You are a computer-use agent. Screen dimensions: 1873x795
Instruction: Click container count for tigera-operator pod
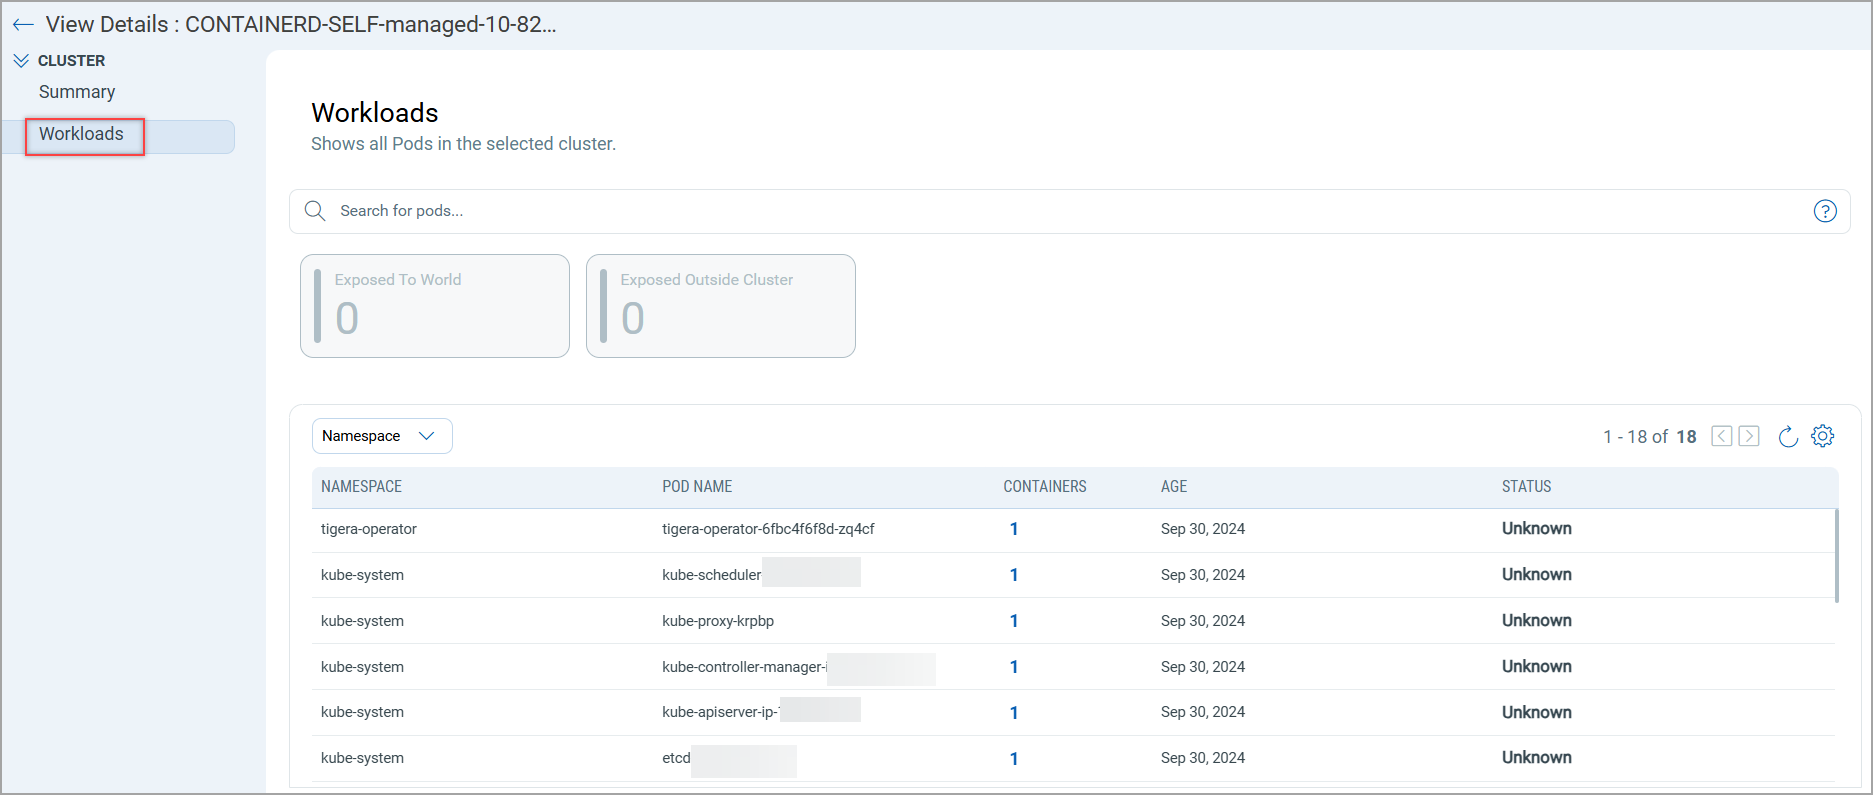pos(1013,529)
